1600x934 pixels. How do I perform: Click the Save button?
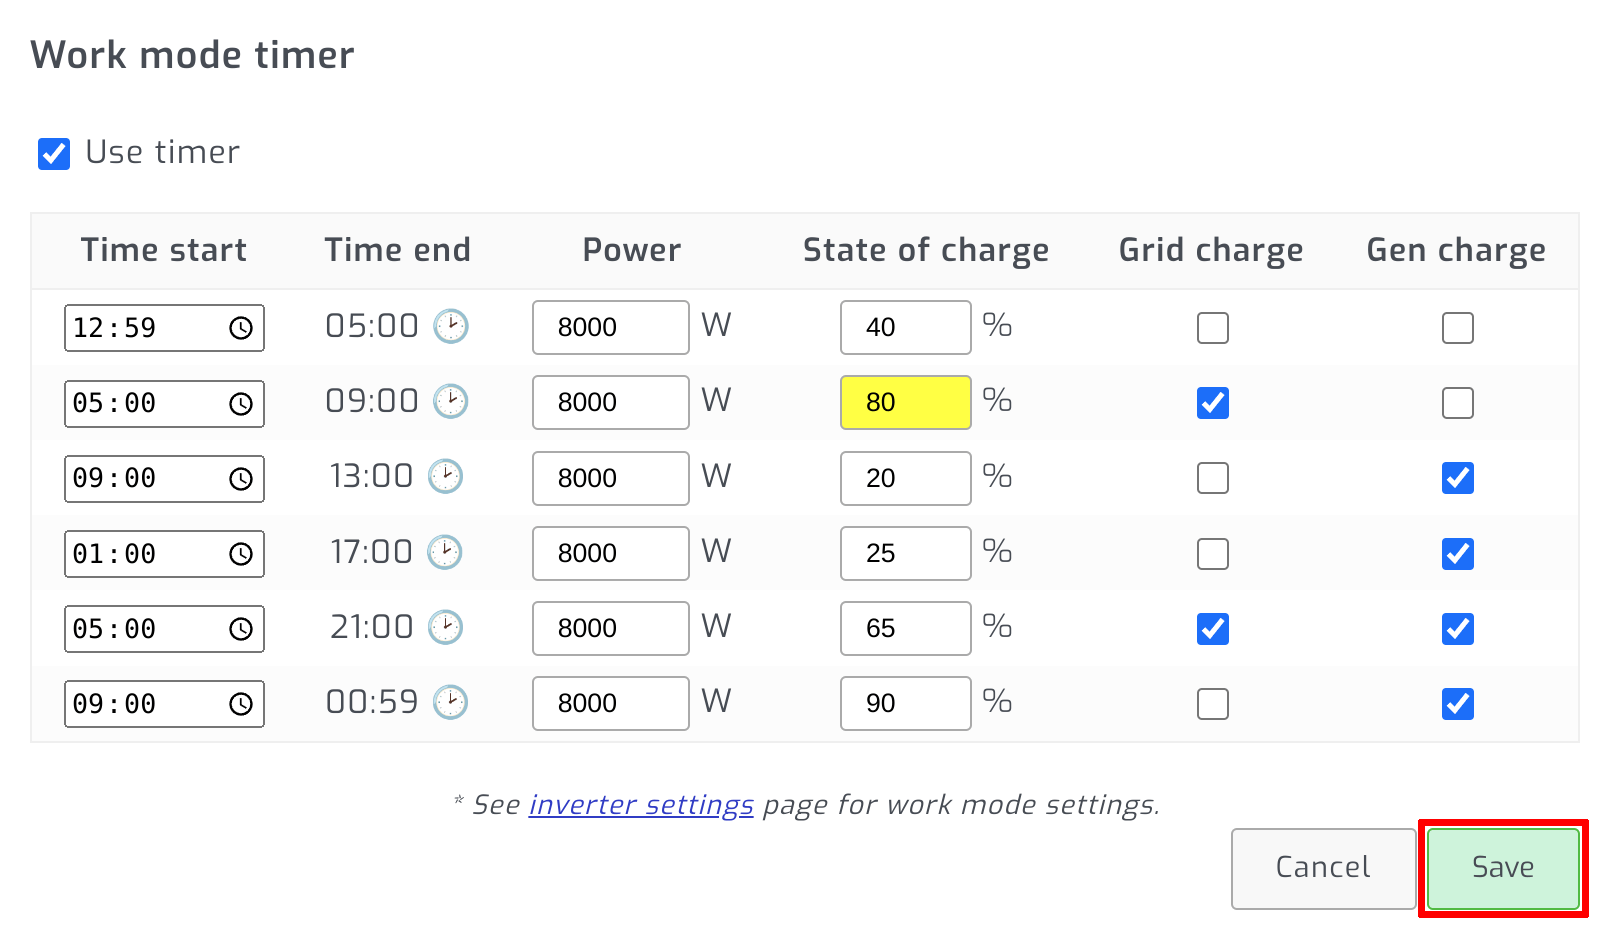coord(1501,867)
